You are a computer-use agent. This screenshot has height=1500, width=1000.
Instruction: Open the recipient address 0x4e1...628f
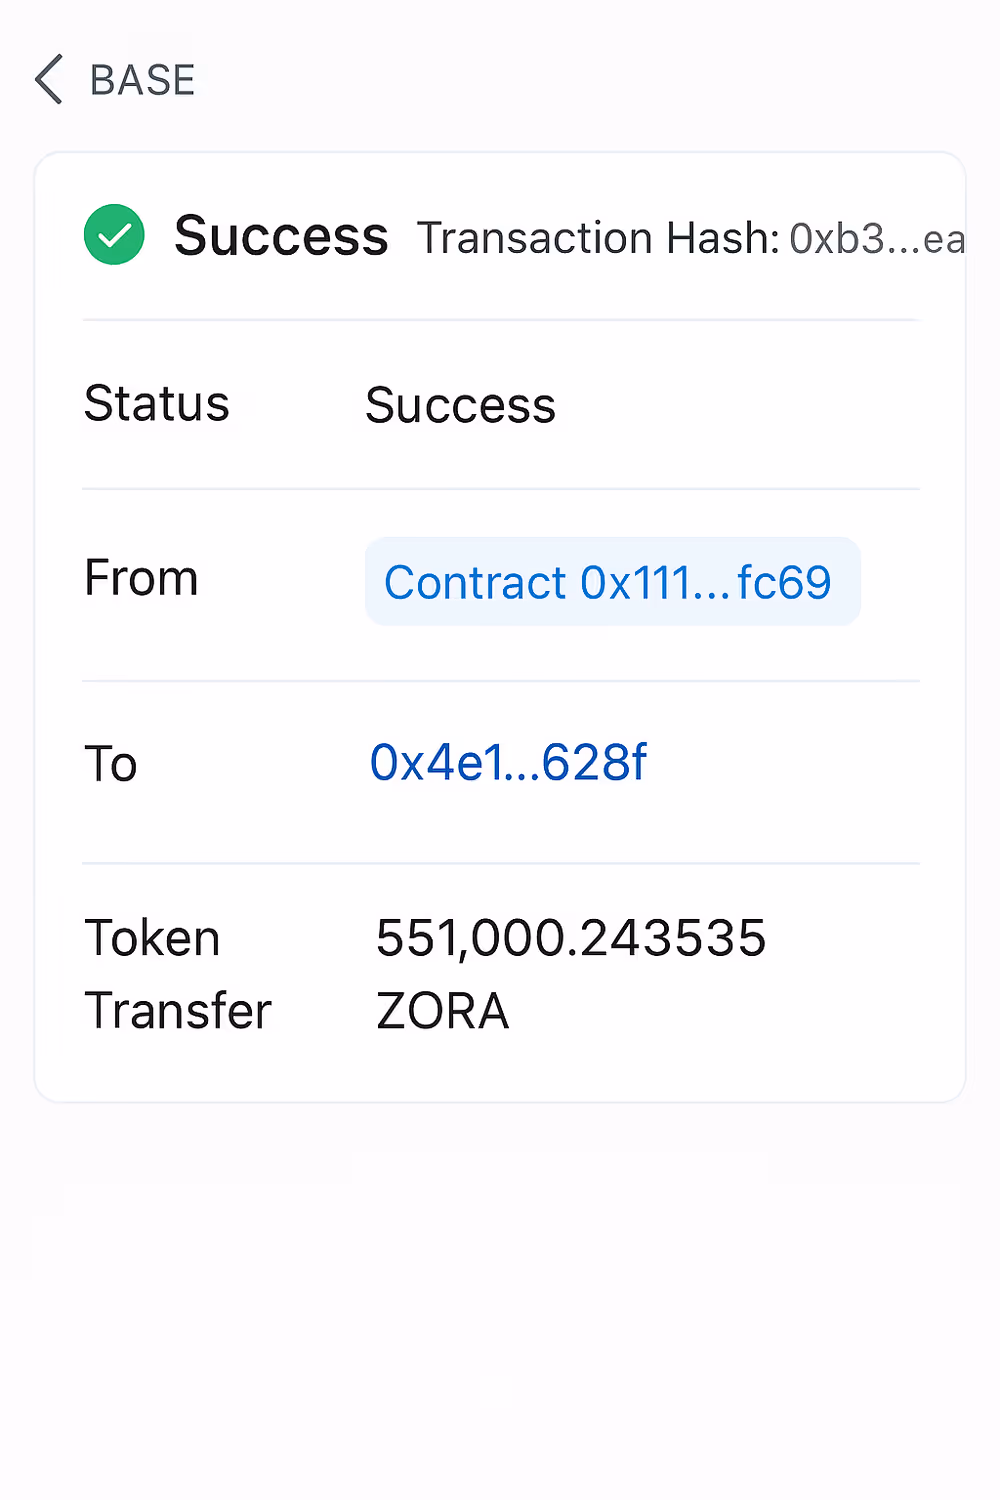point(508,763)
